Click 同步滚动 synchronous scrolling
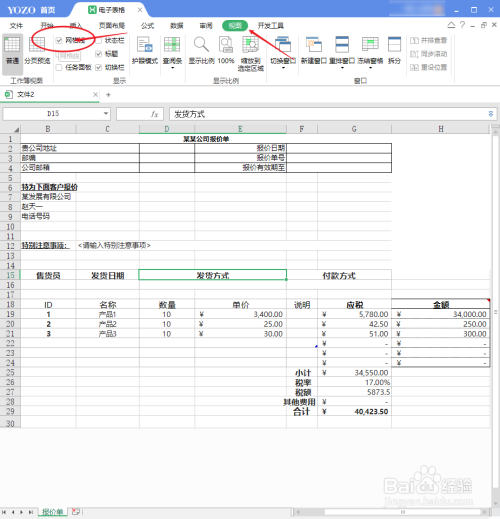The width and height of the screenshot is (500, 519). point(428,54)
